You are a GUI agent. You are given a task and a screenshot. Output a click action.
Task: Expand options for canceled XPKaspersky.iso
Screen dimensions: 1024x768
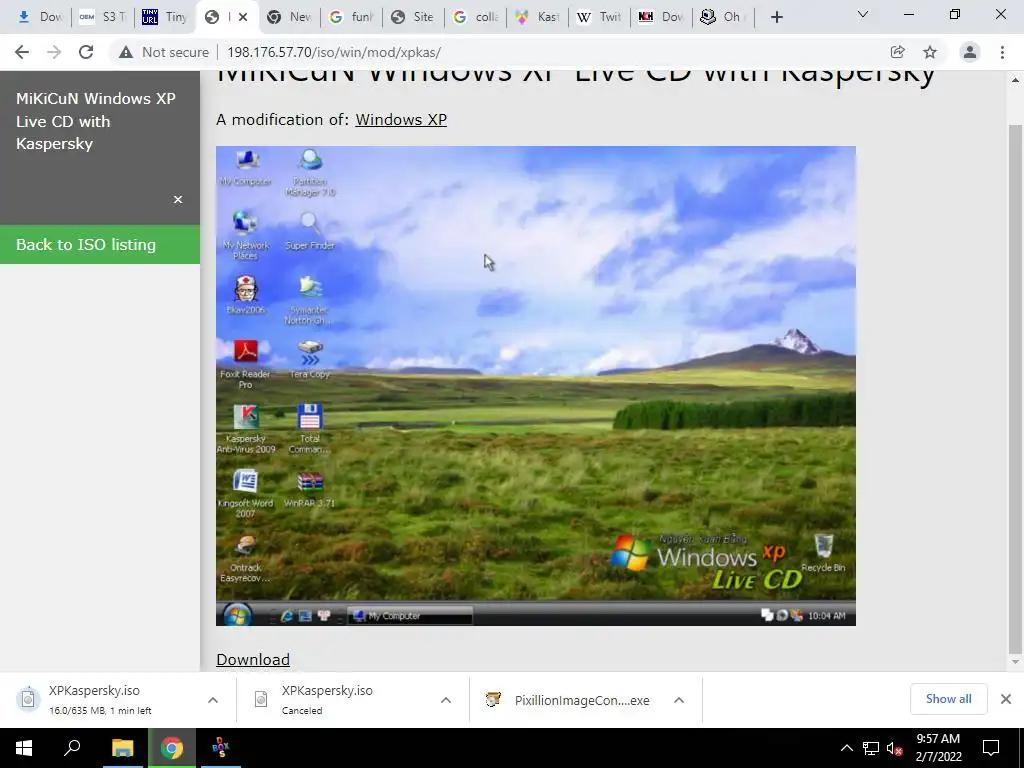point(446,699)
